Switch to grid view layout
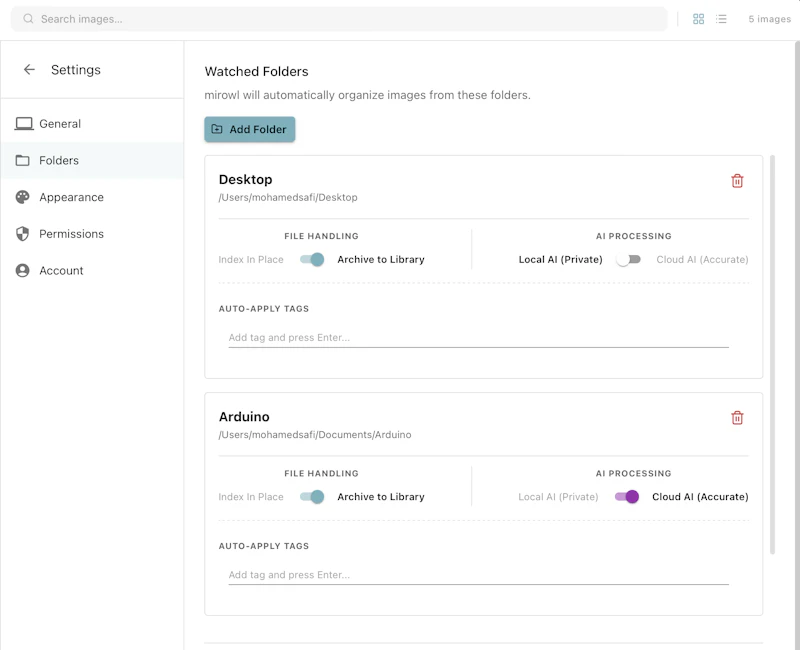The image size is (800, 650). (698, 19)
